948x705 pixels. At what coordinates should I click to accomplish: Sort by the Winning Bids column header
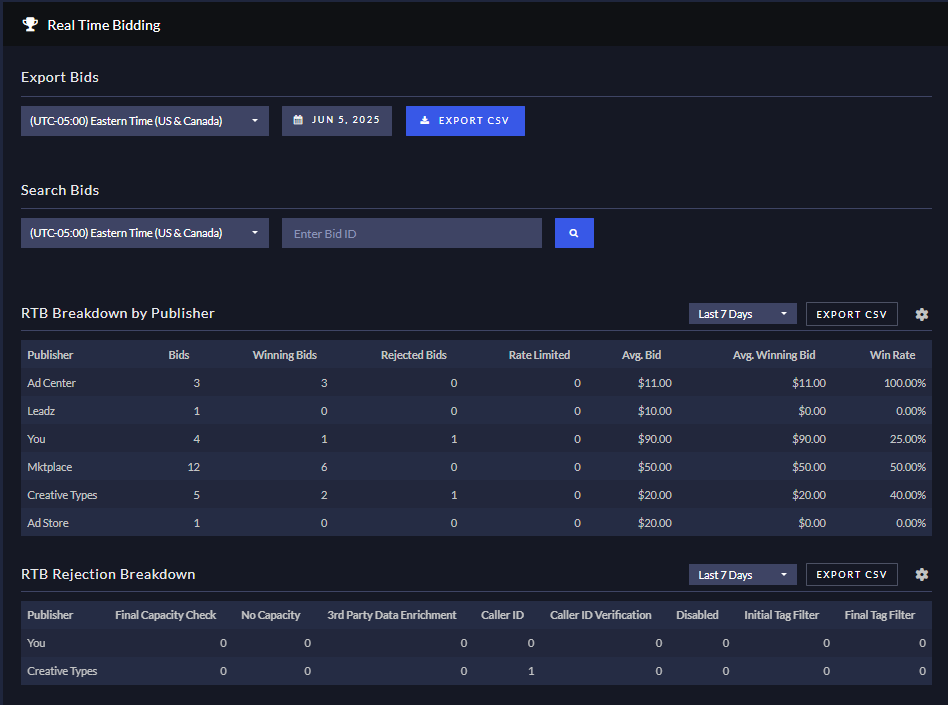284,355
